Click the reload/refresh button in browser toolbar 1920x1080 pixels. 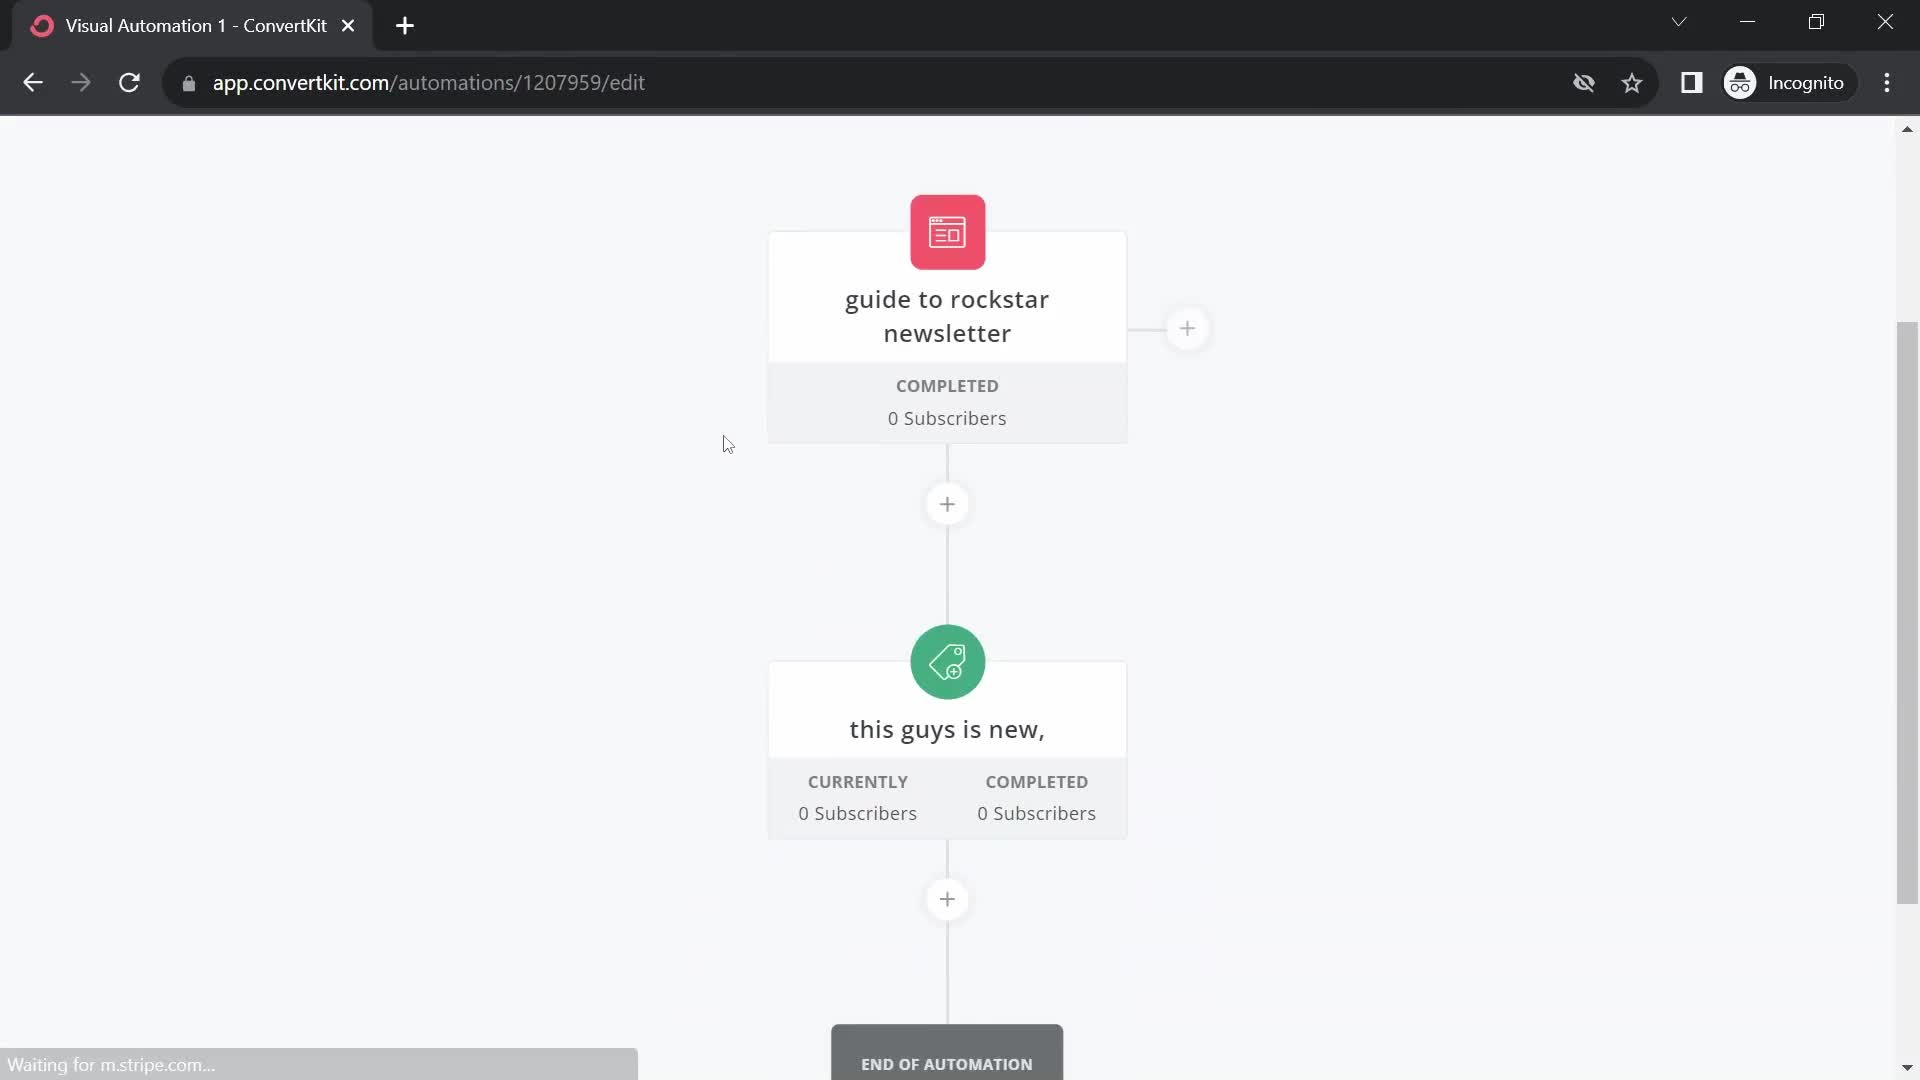pos(129,83)
